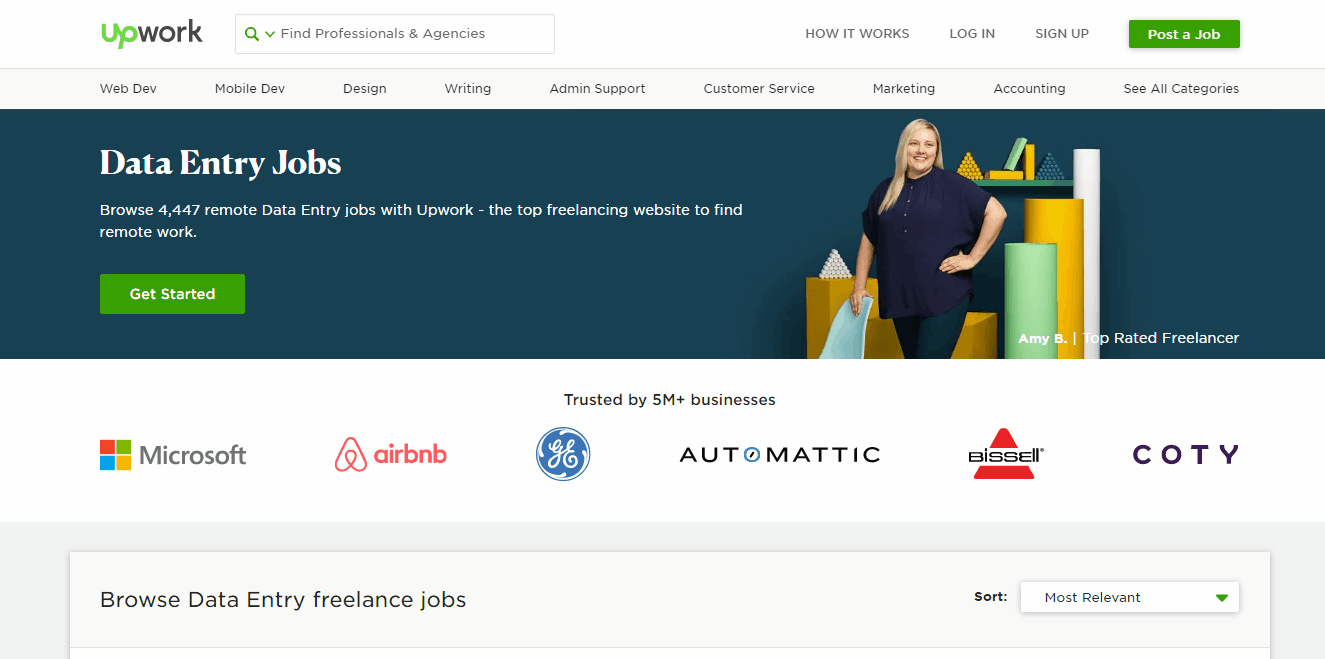This screenshot has width=1325, height=659.
Task: Click the Airbnb logo
Action: click(x=390, y=453)
